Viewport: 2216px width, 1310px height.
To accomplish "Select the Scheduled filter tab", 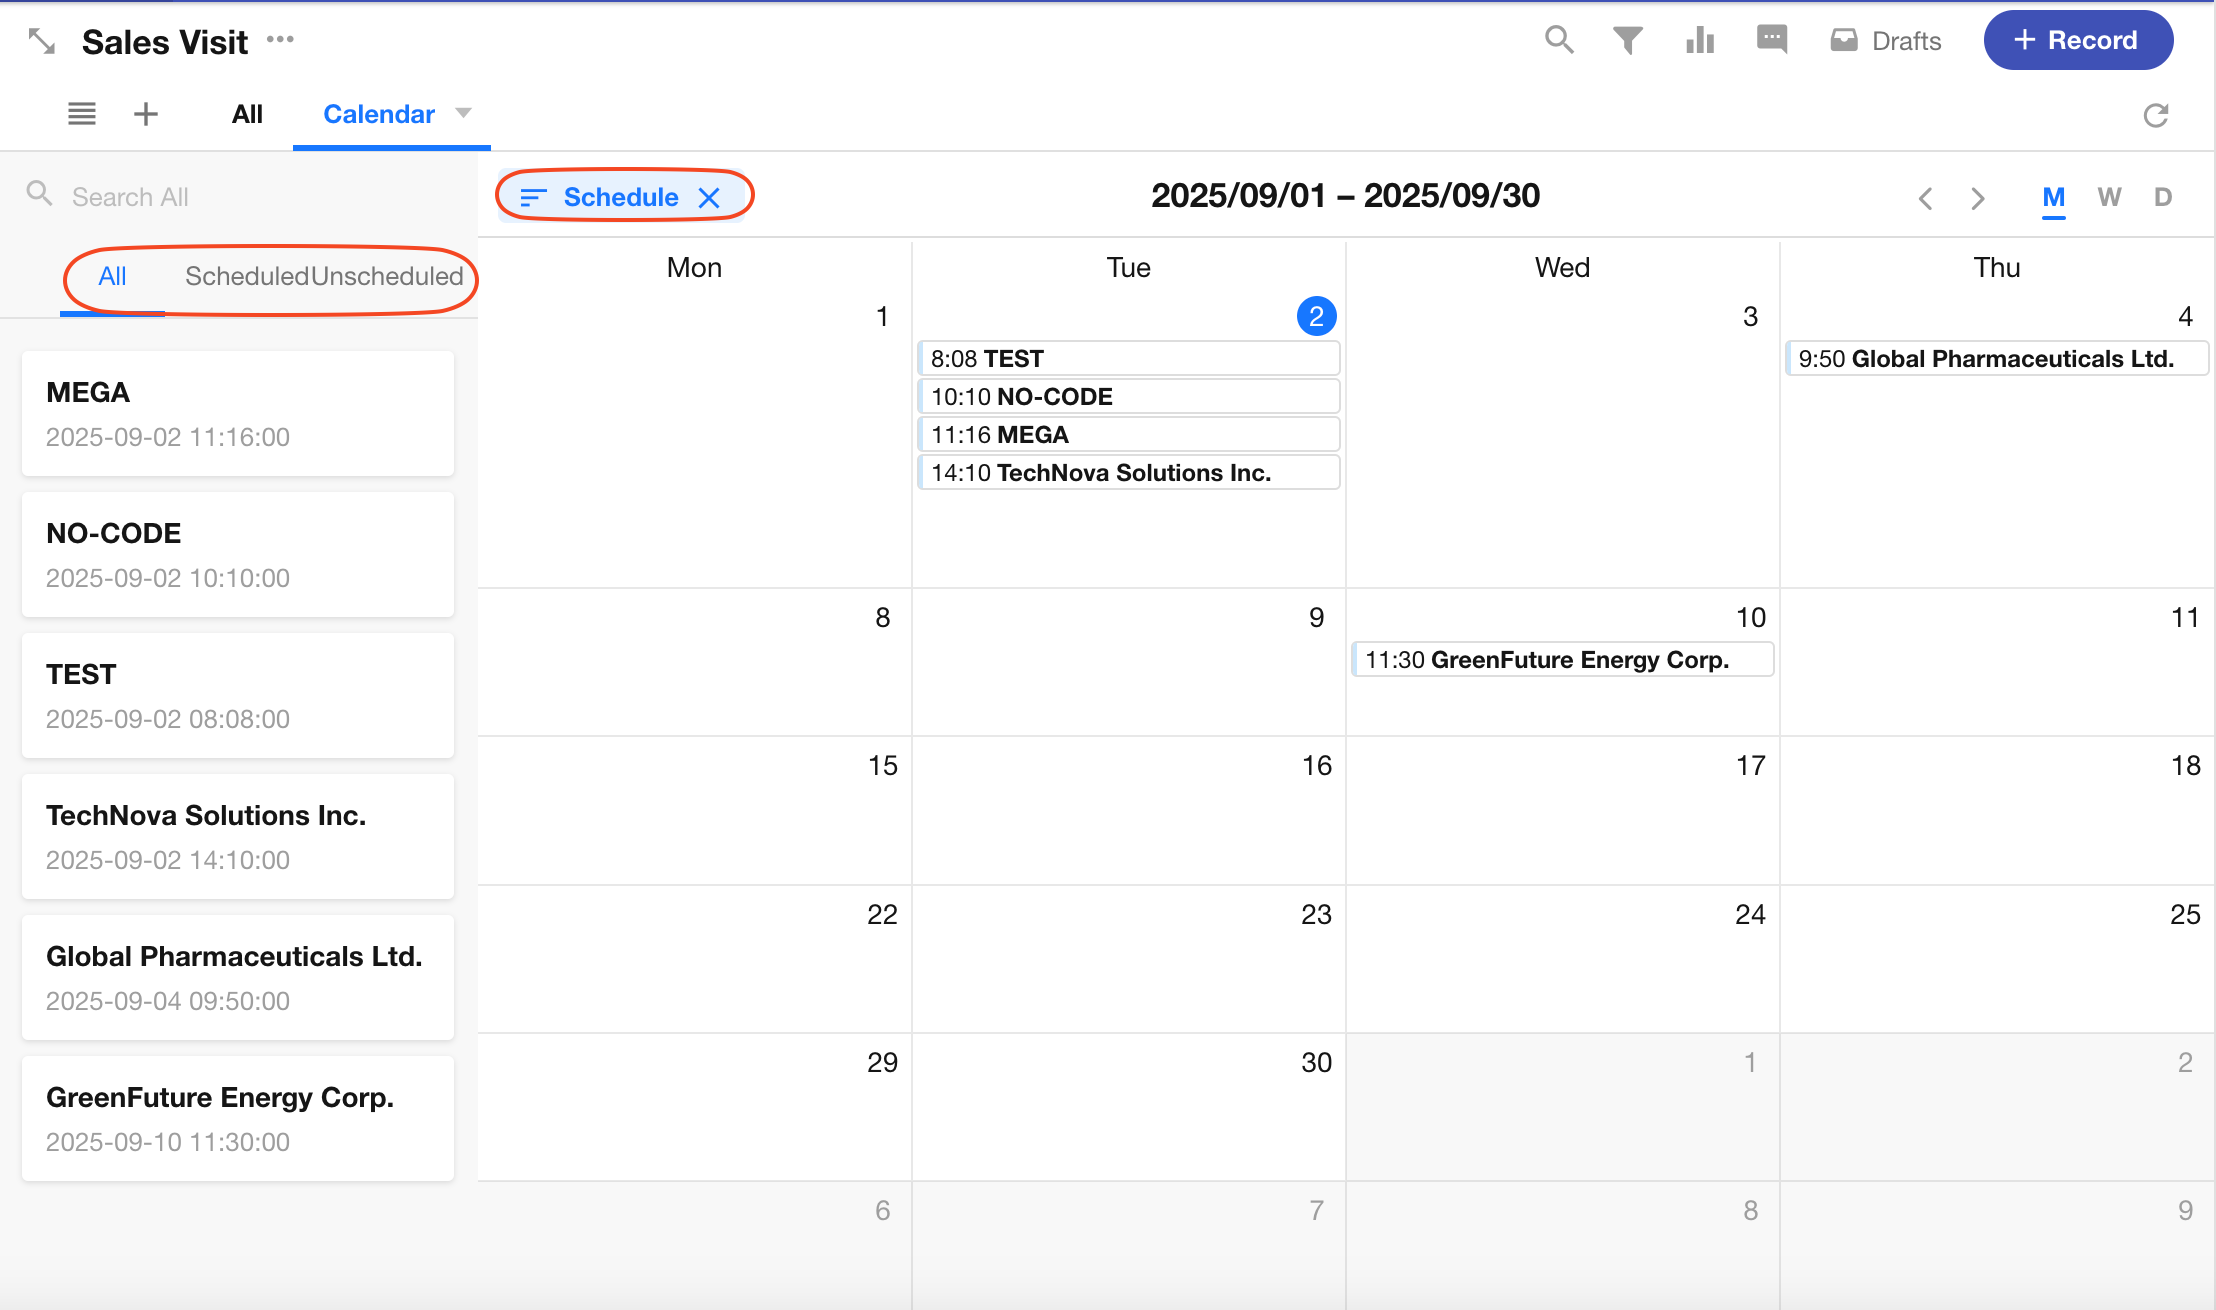I will 246,276.
